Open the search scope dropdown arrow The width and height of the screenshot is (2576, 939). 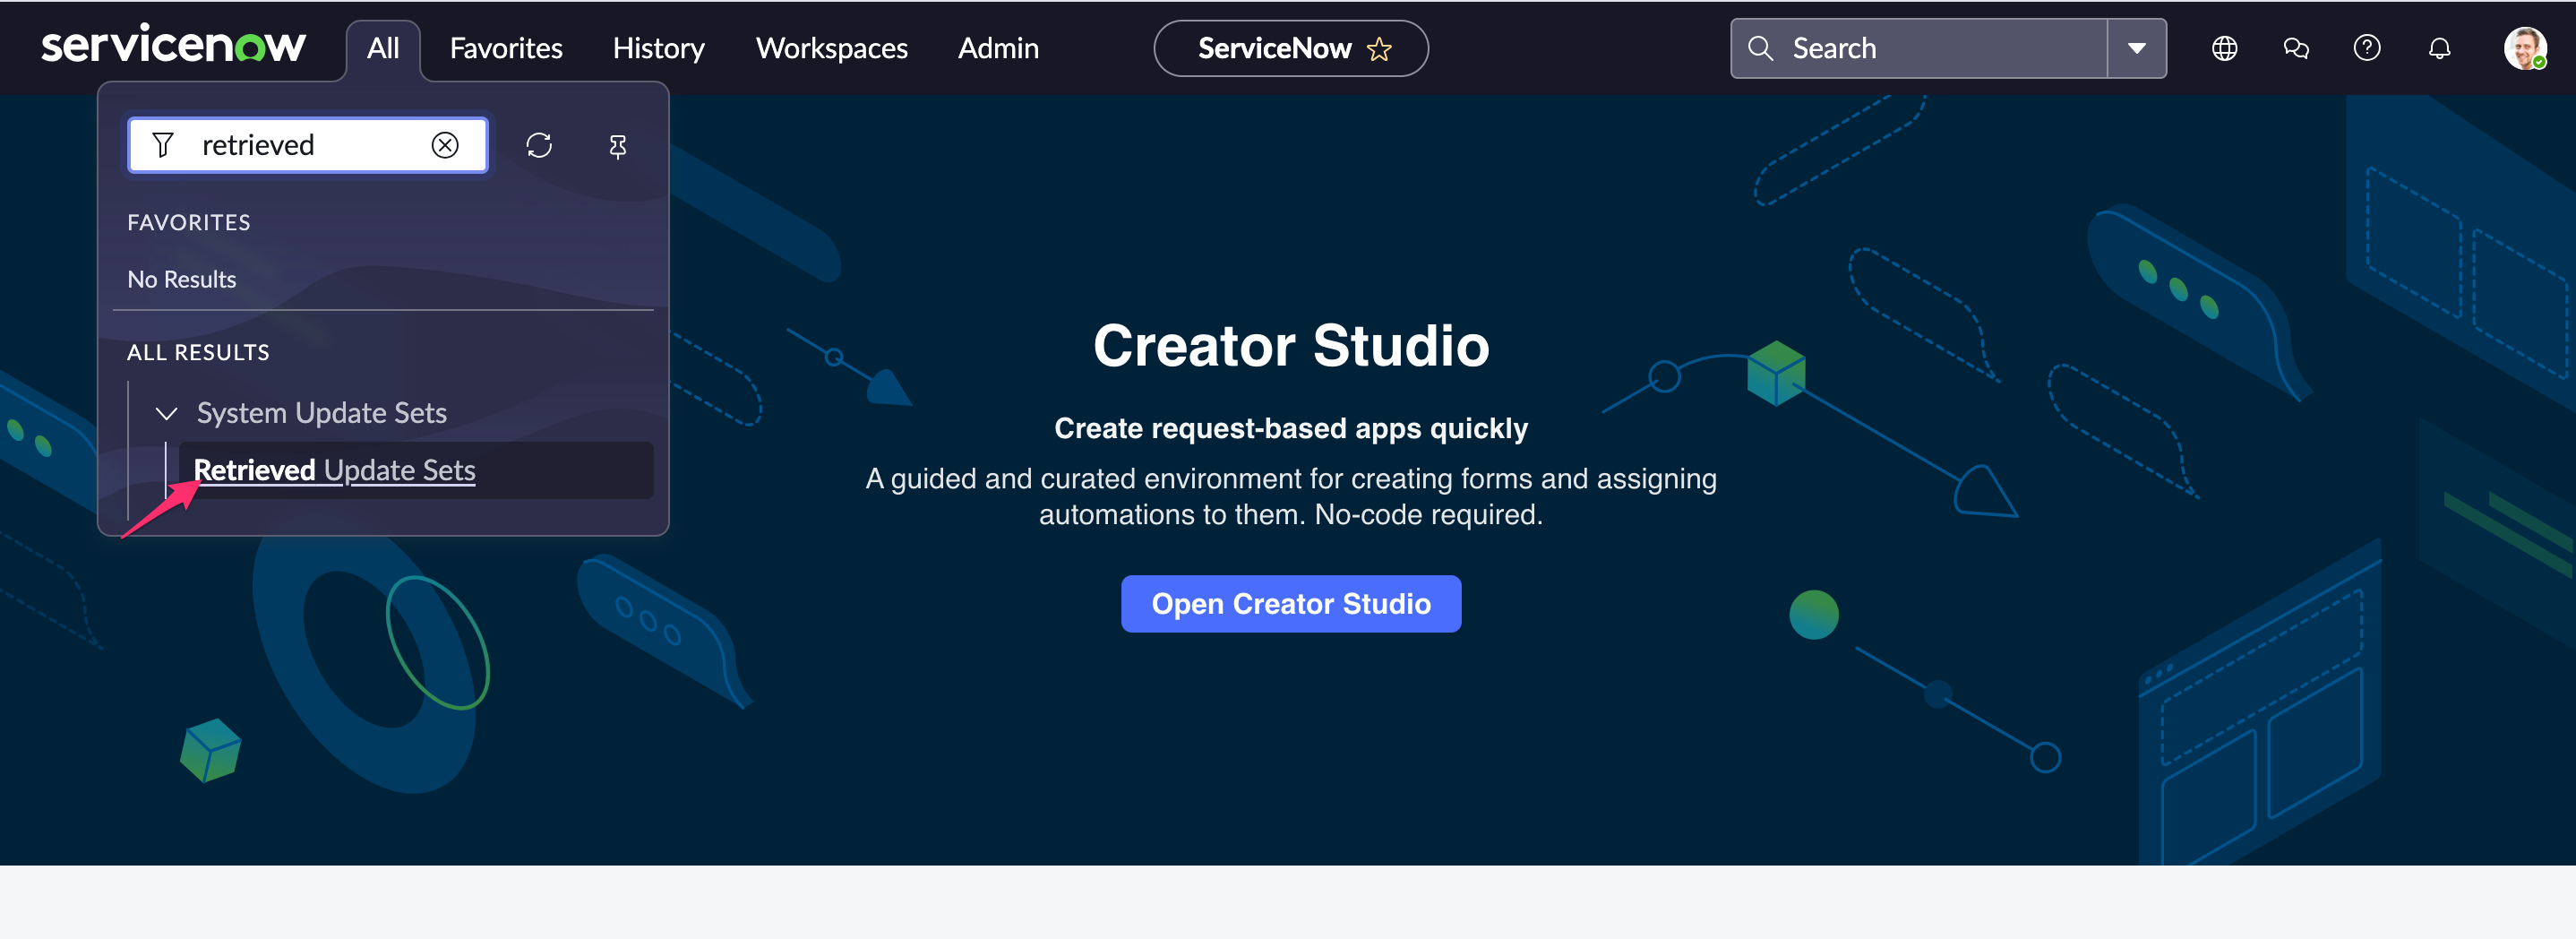tap(2137, 47)
